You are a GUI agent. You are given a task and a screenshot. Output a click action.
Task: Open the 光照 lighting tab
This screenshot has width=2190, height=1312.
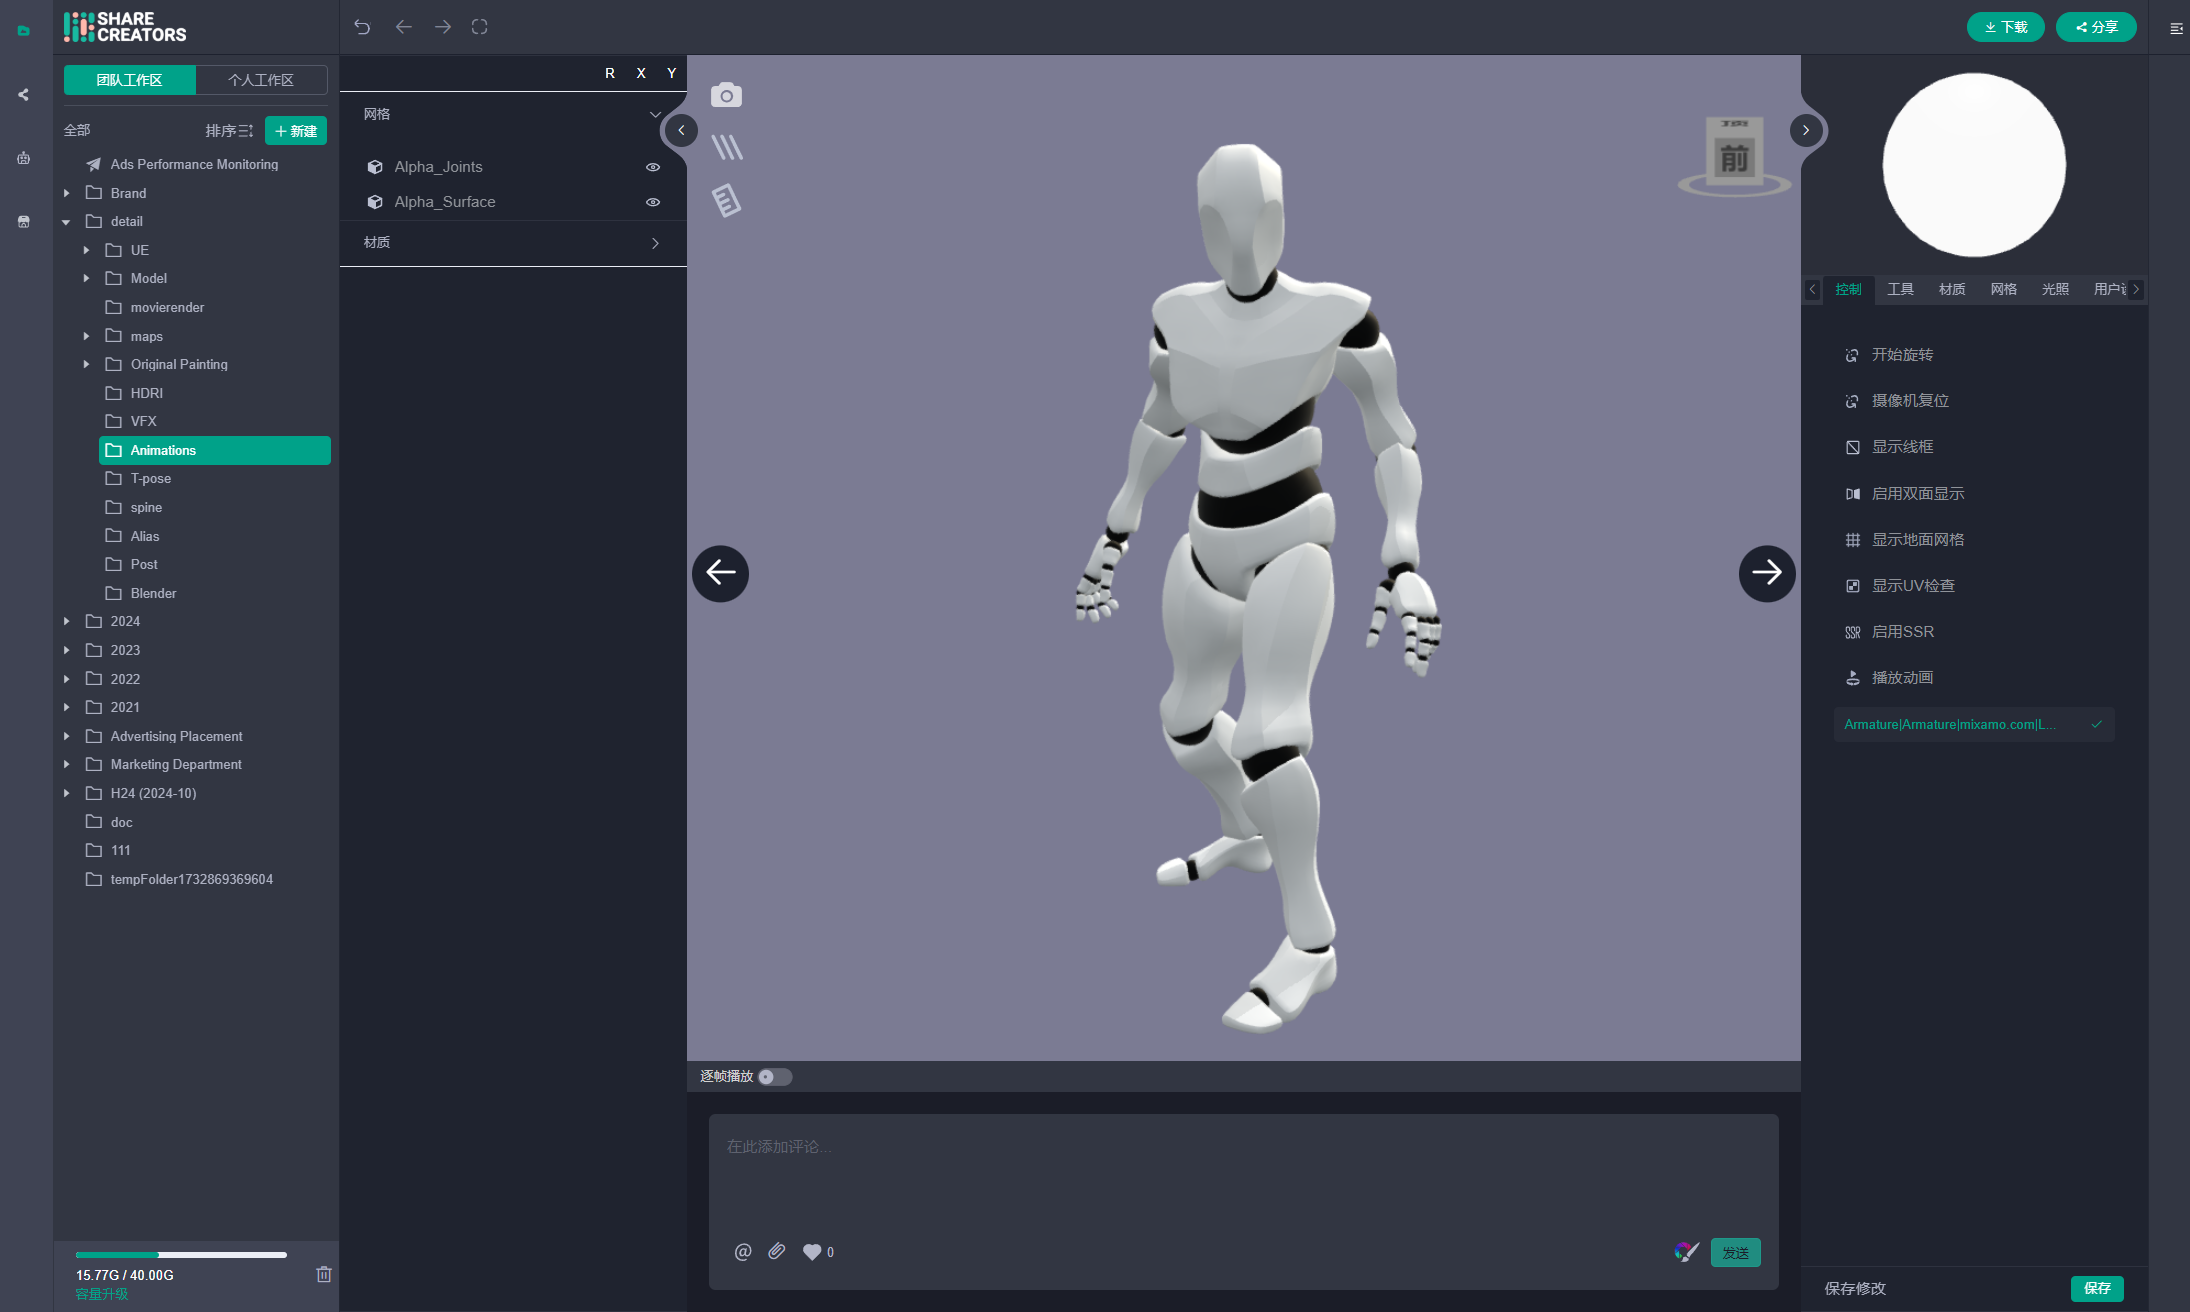[2055, 289]
